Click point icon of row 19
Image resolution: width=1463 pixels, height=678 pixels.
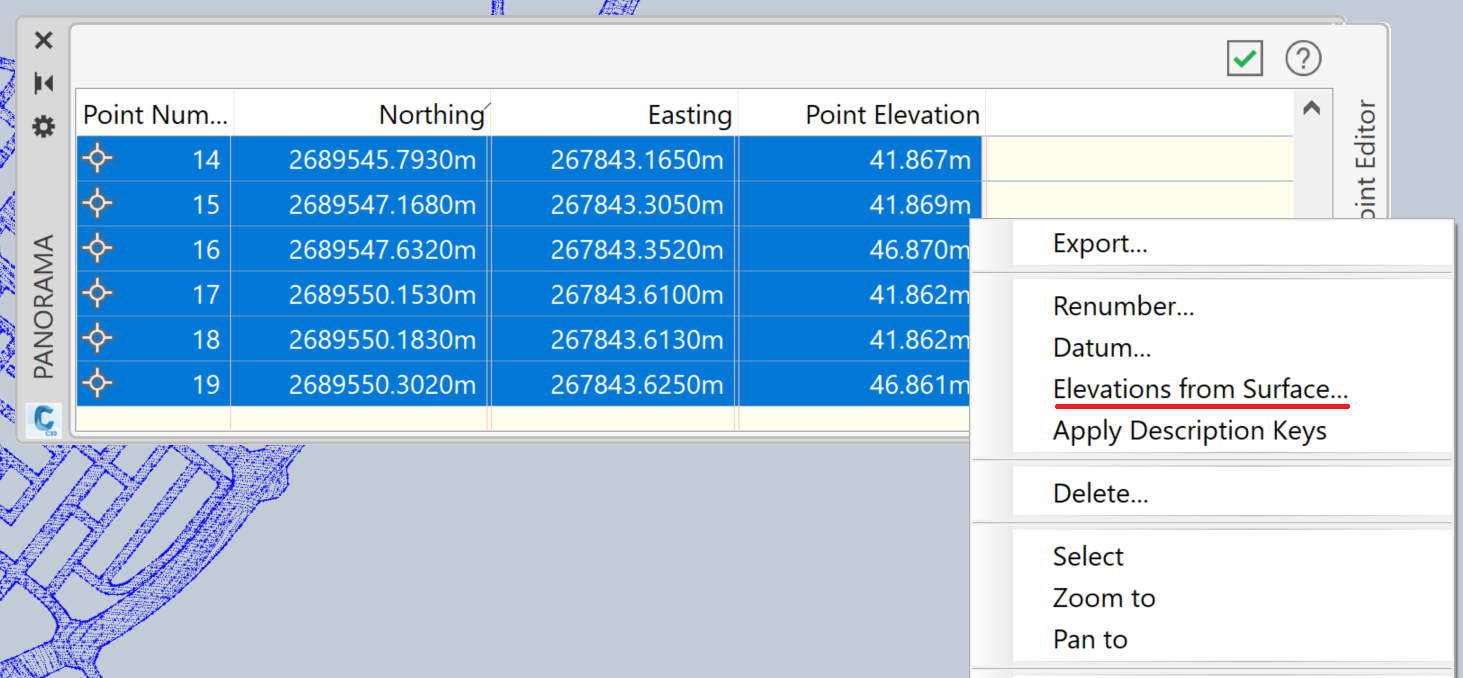(97, 383)
